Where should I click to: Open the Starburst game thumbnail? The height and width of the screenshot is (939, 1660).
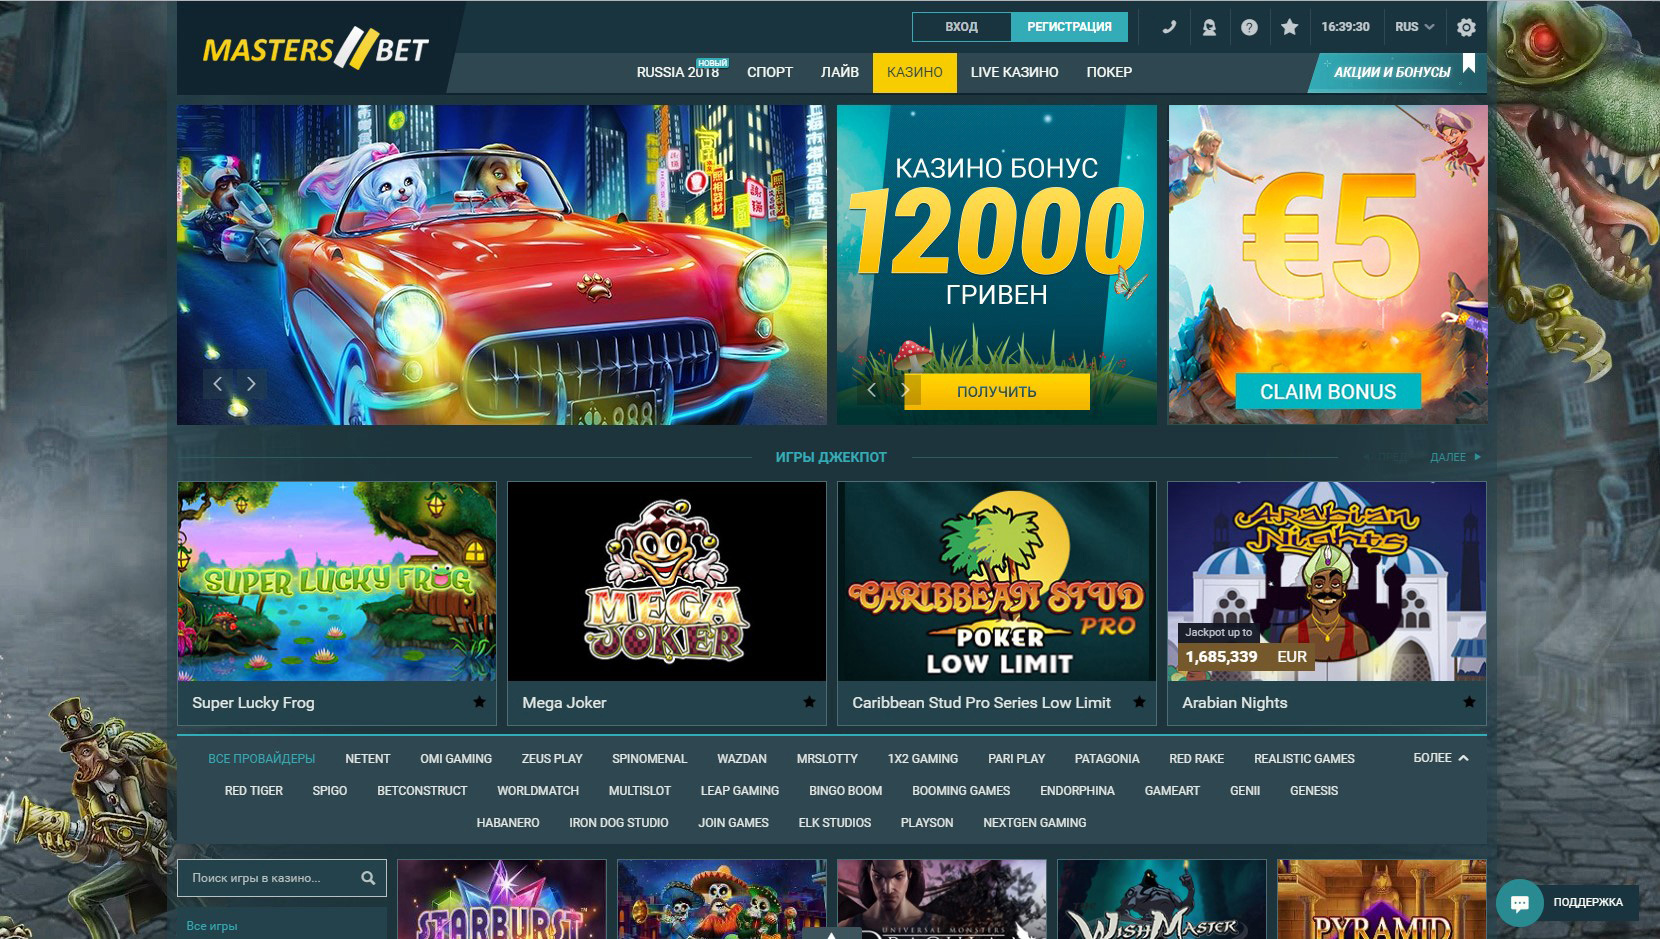coord(502,899)
